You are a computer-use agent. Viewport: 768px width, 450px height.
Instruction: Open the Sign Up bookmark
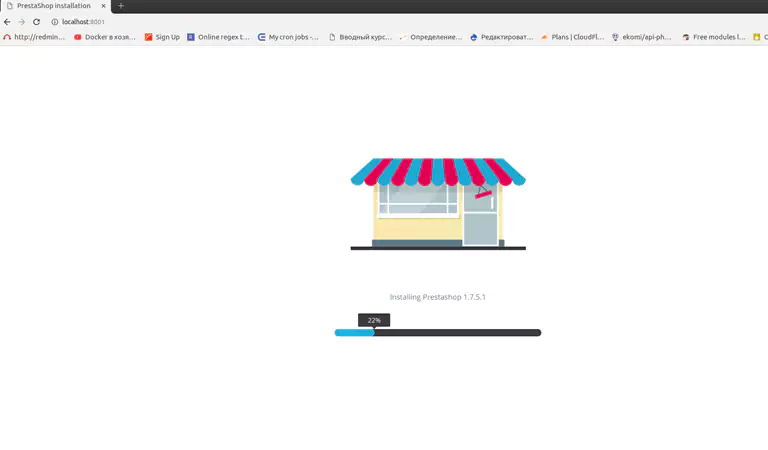162,37
